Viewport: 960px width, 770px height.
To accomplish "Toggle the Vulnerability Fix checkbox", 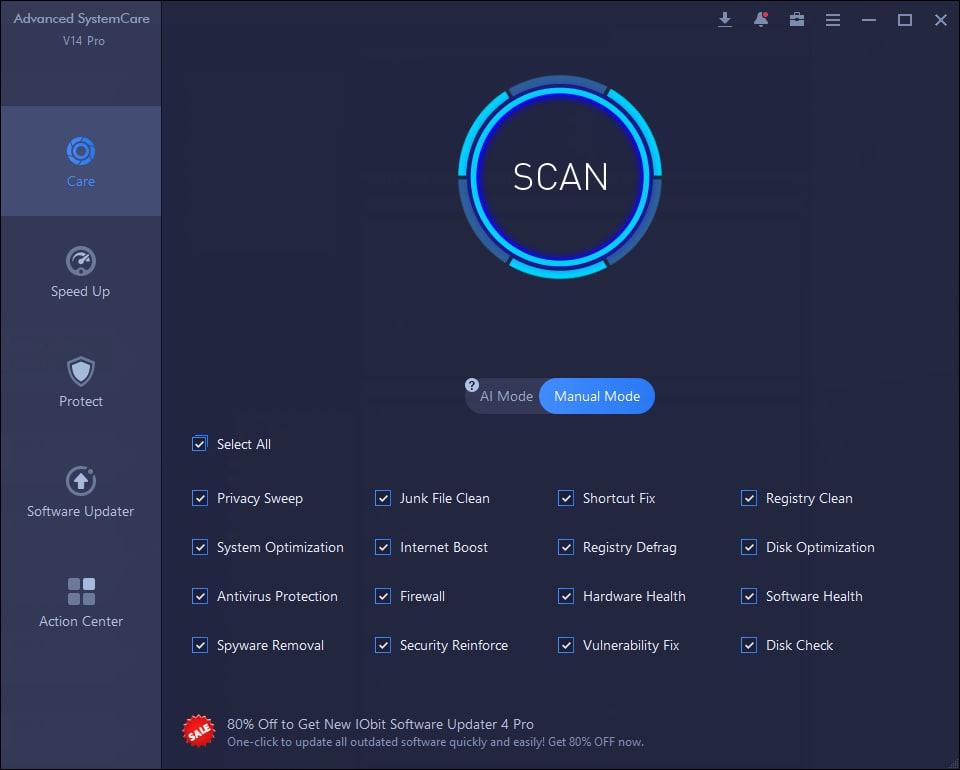I will pyautogui.click(x=566, y=645).
